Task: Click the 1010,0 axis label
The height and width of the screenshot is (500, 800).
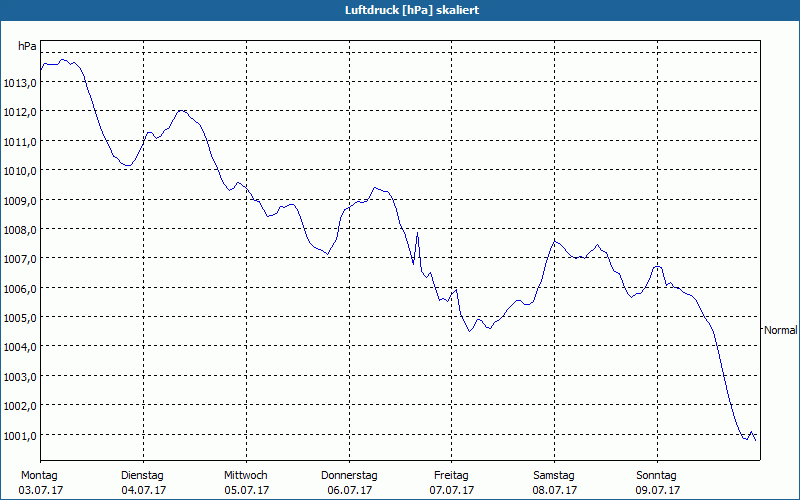Action: tap(20, 171)
